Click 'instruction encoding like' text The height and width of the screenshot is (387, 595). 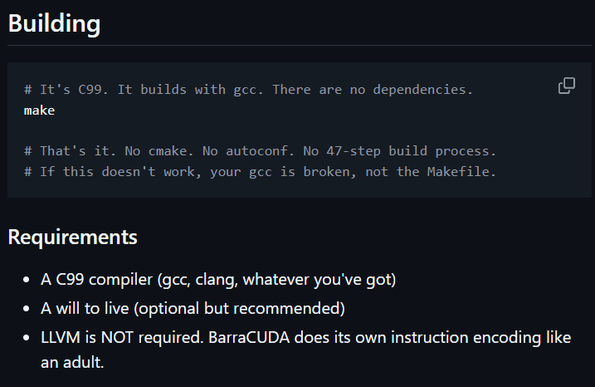[x=481, y=337]
